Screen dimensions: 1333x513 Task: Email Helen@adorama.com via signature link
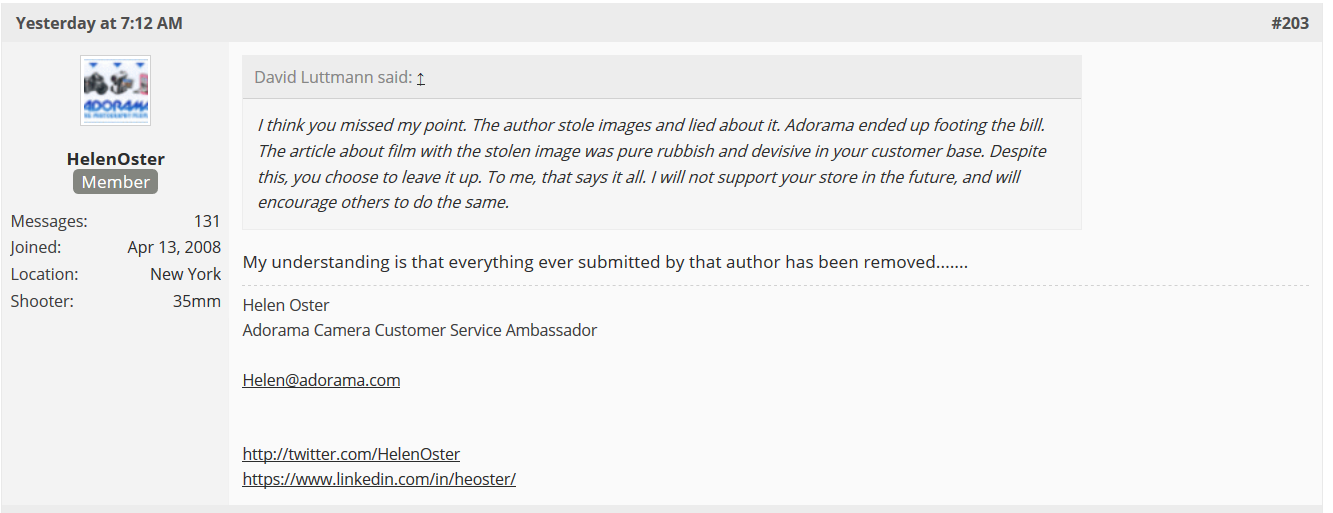tap(321, 380)
